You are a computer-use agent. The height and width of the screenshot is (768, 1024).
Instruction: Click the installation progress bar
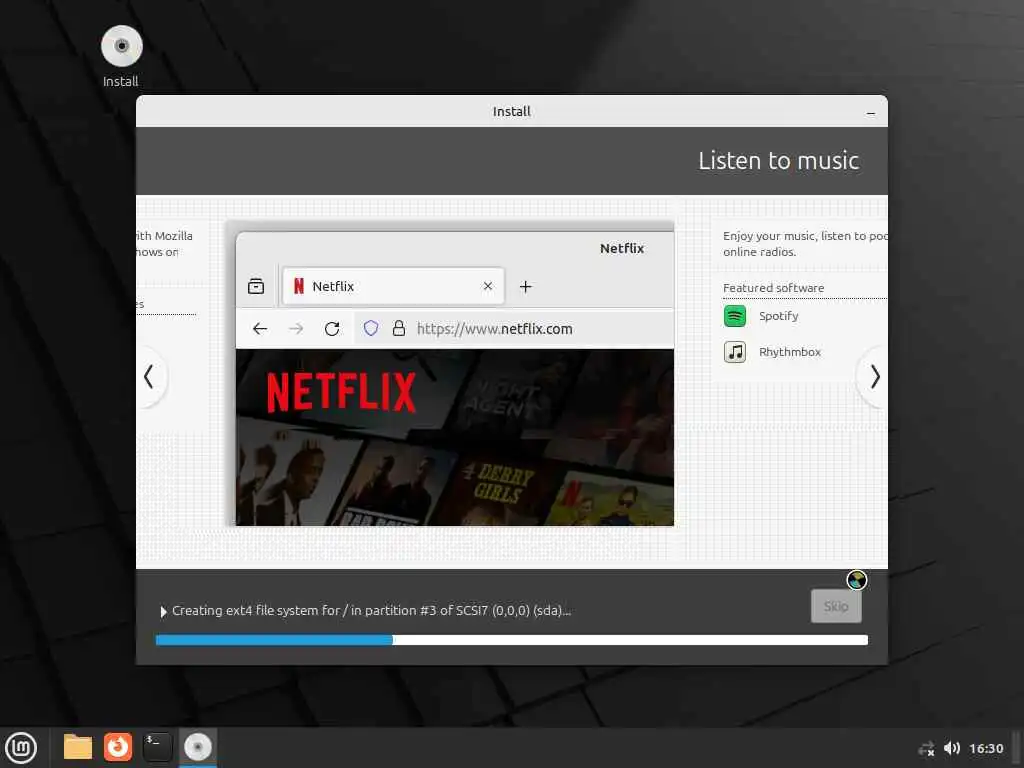511,640
